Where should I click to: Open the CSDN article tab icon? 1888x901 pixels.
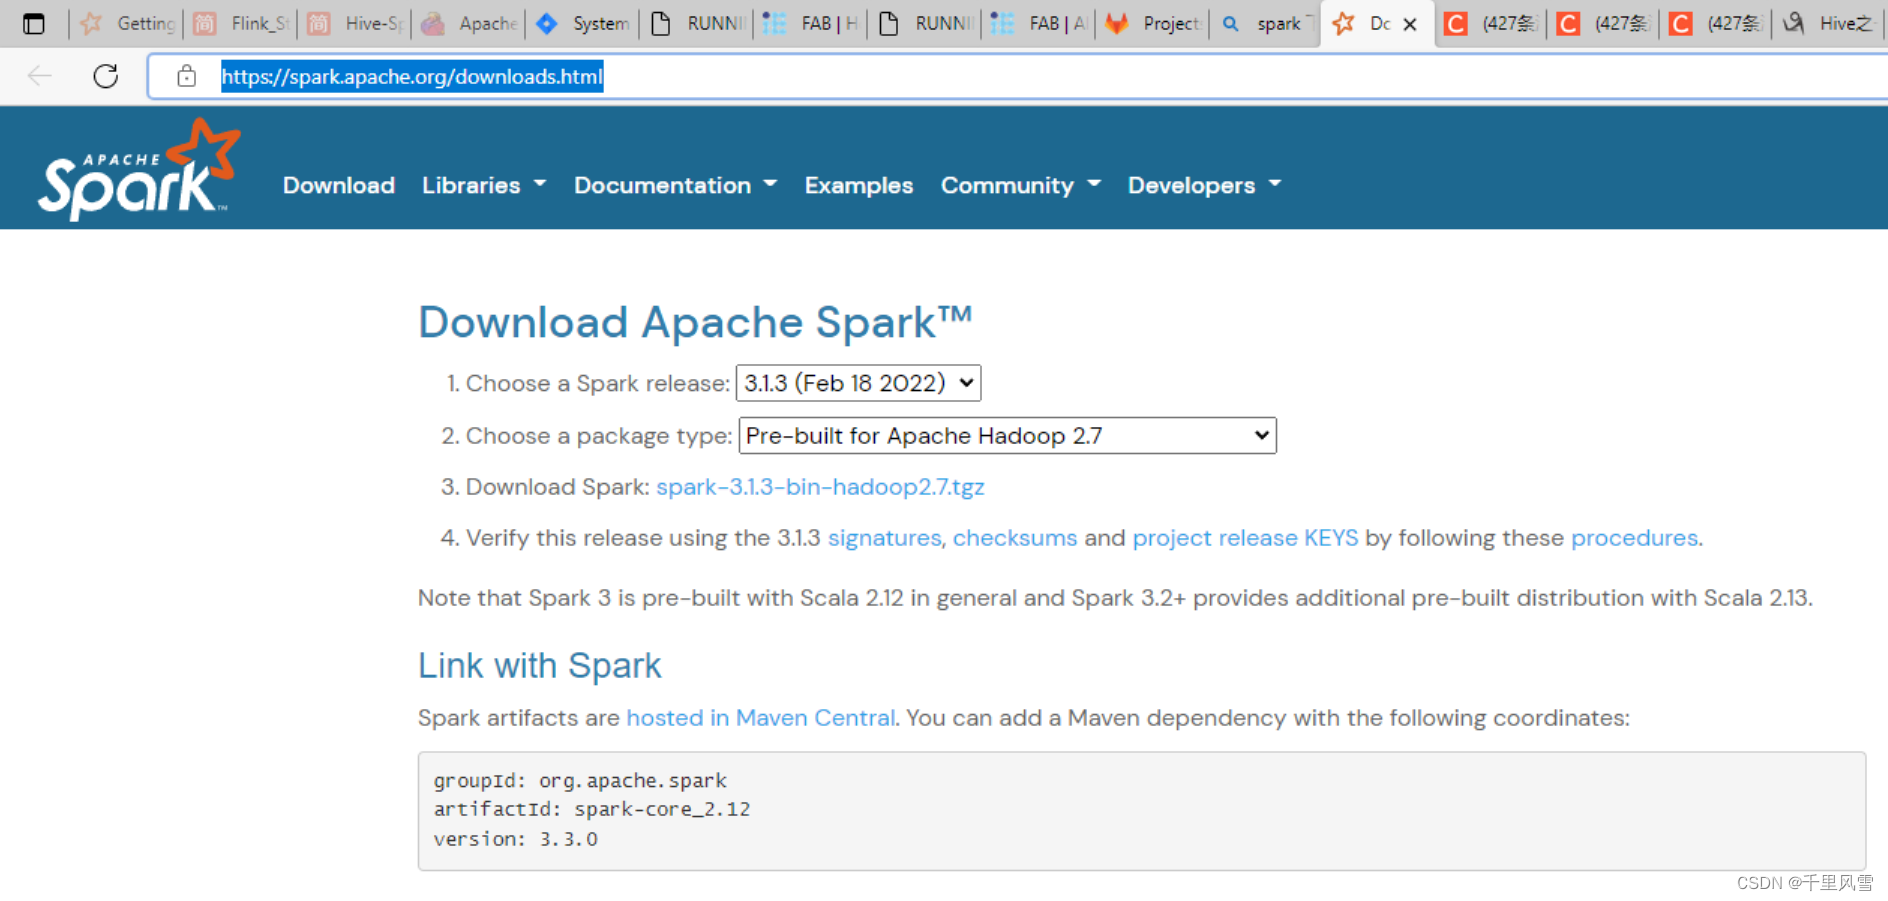coord(1456,23)
